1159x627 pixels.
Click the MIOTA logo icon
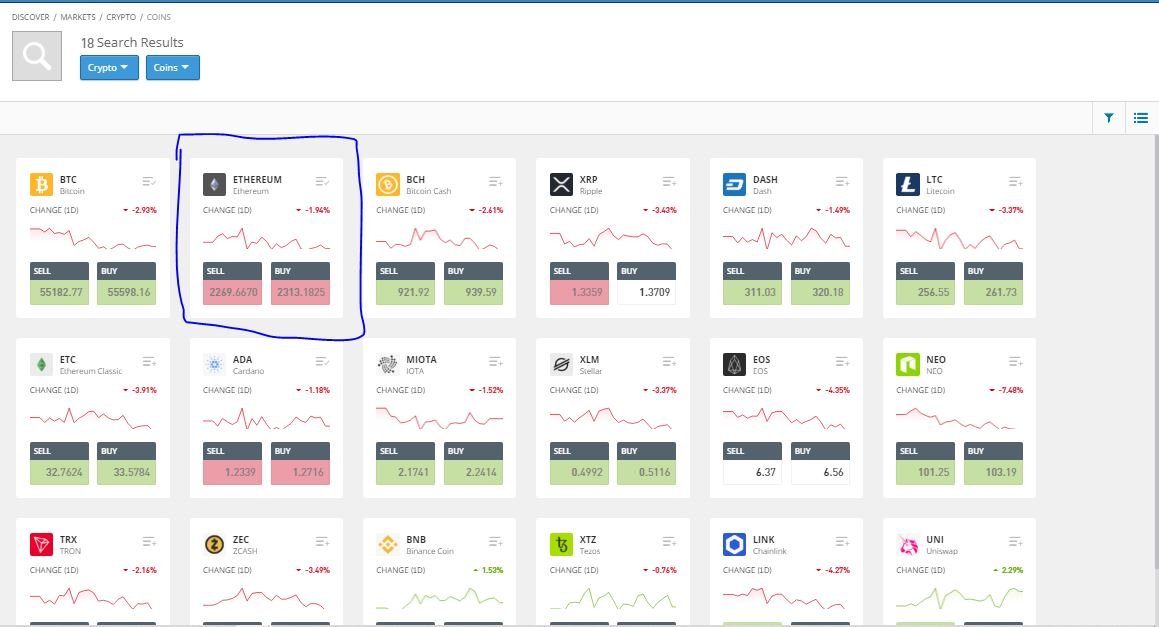point(387,365)
